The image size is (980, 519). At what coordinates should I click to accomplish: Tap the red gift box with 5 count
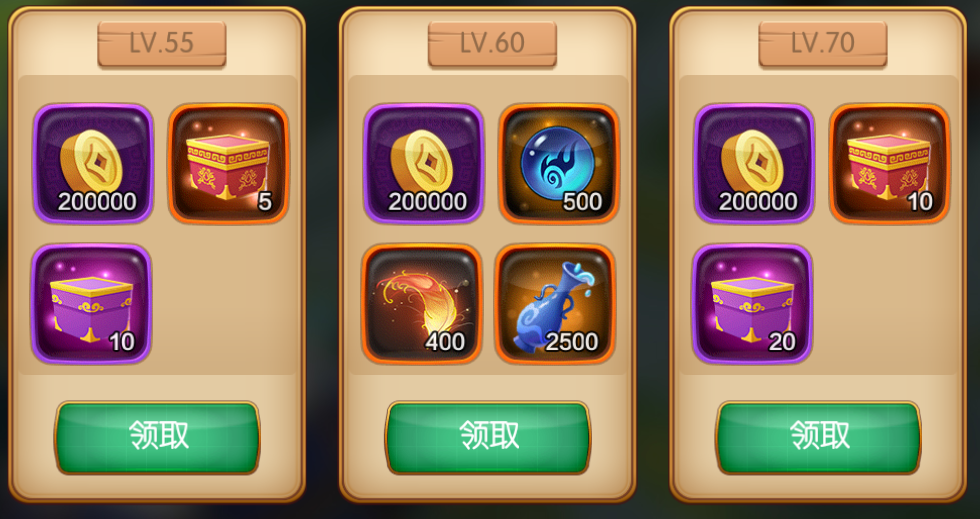click(228, 163)
